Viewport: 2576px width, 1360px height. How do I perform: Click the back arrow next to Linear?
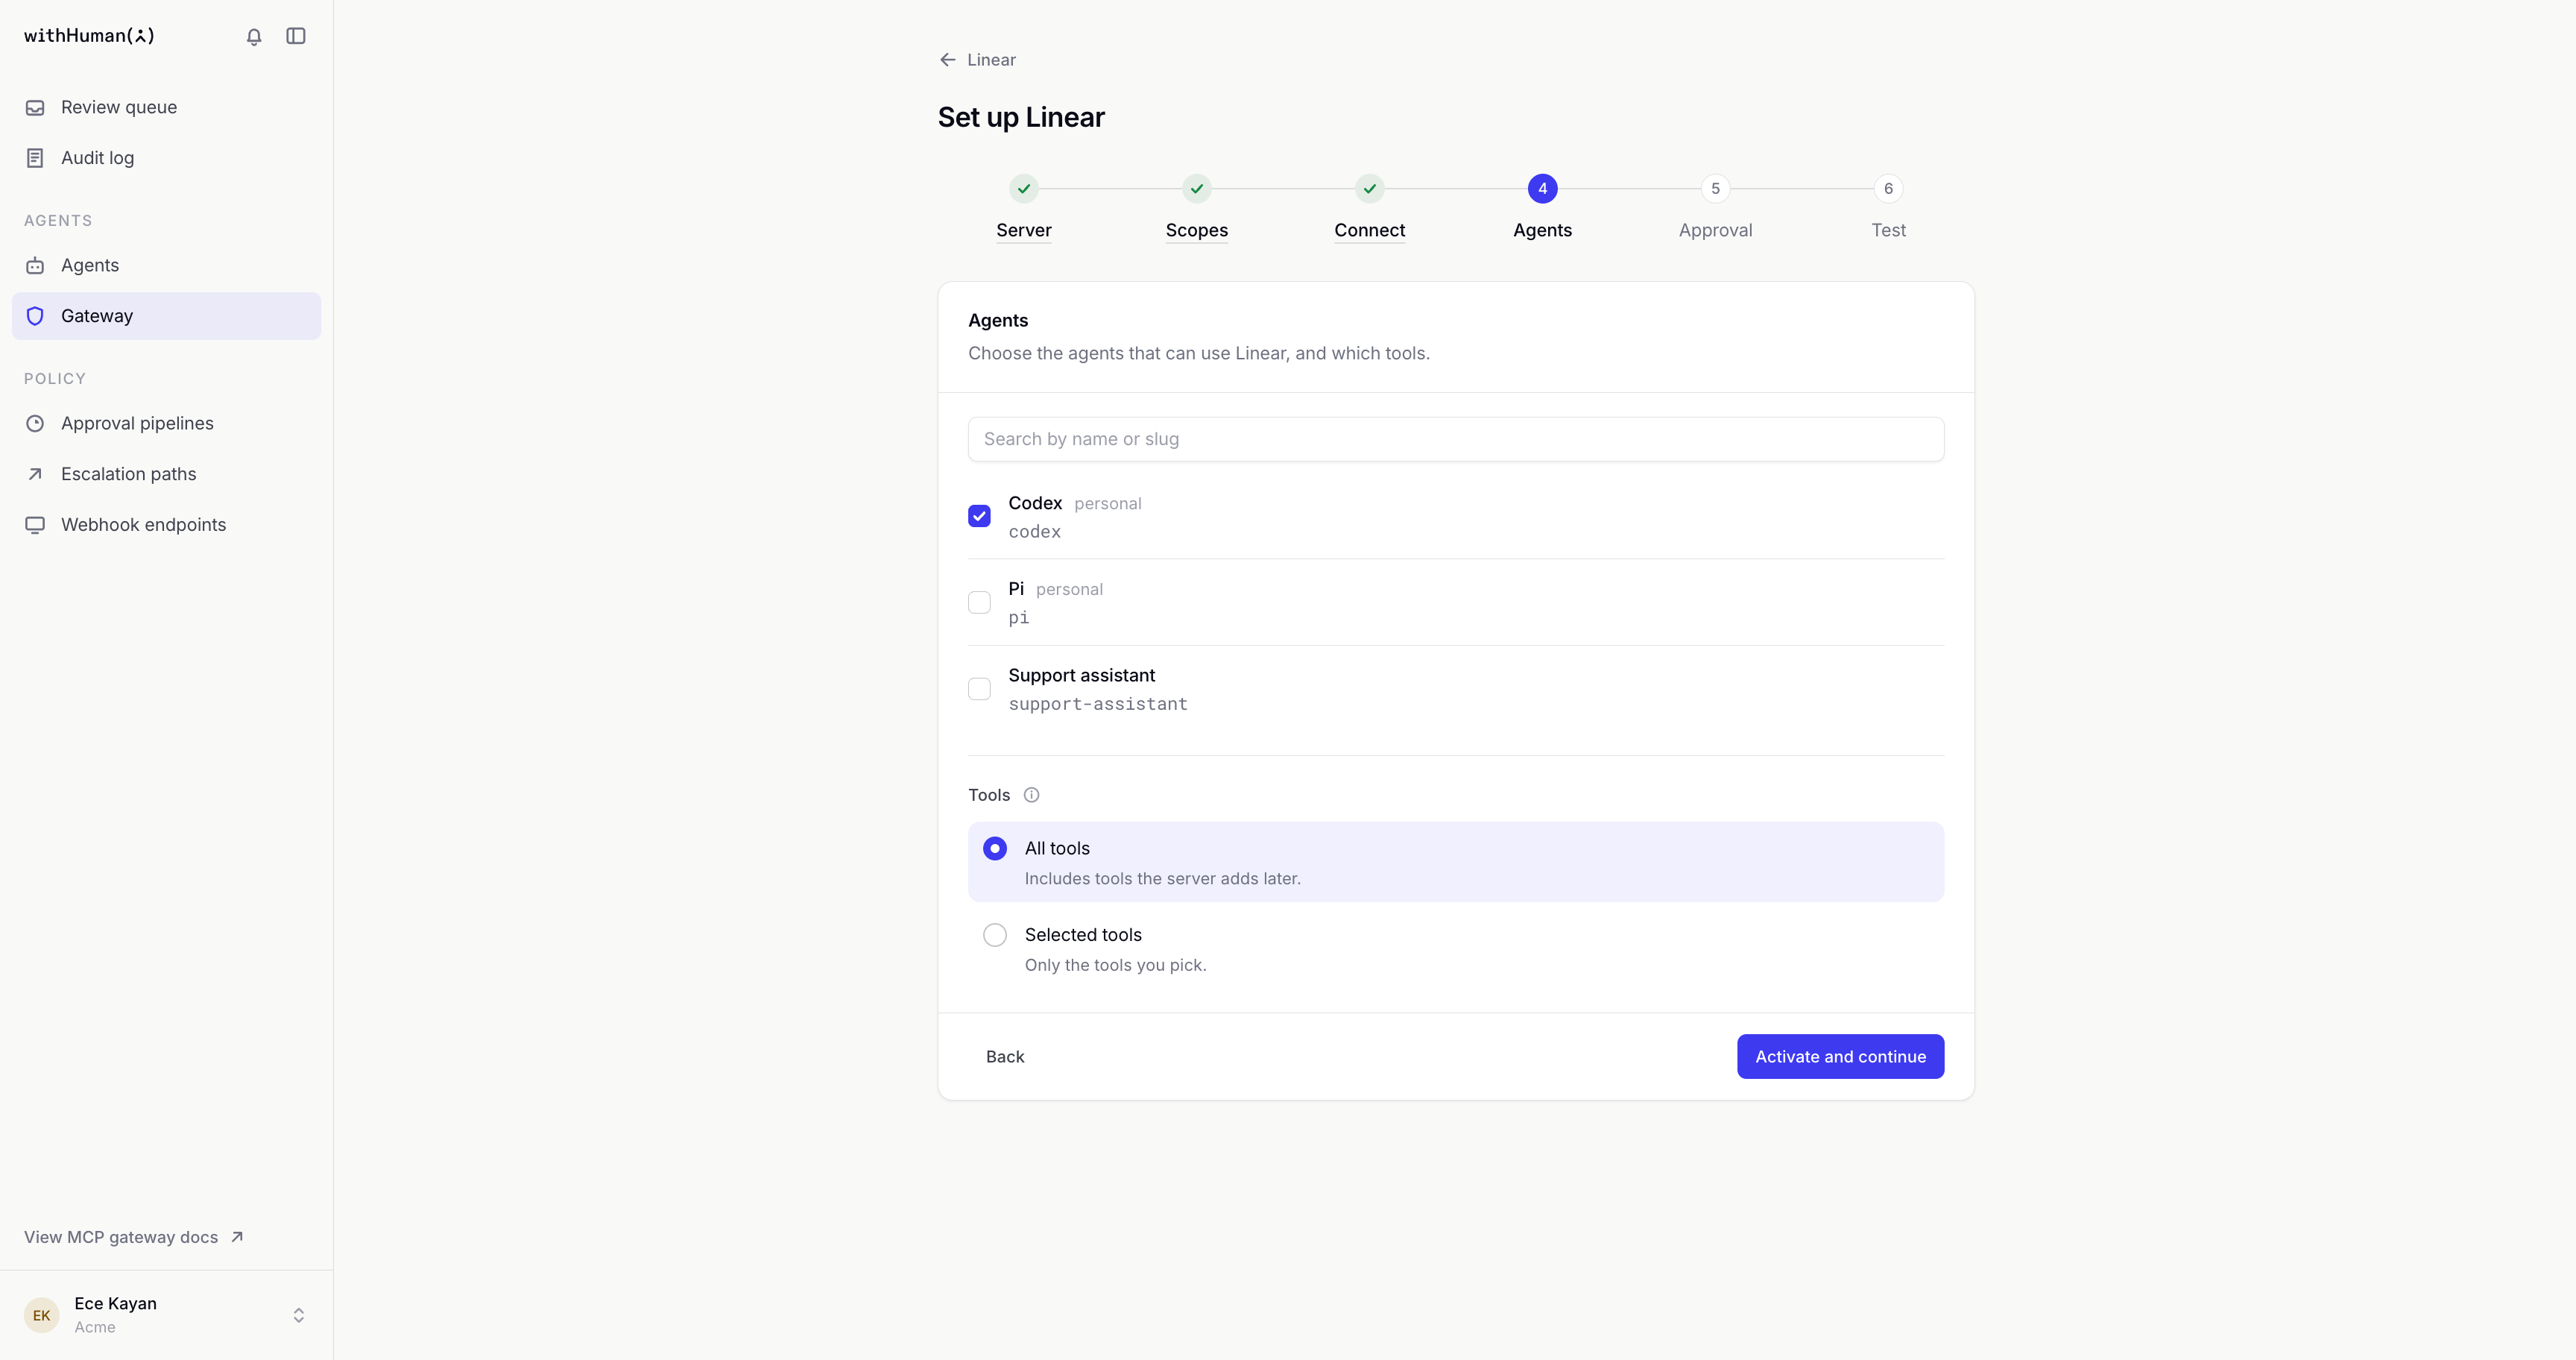948,60
